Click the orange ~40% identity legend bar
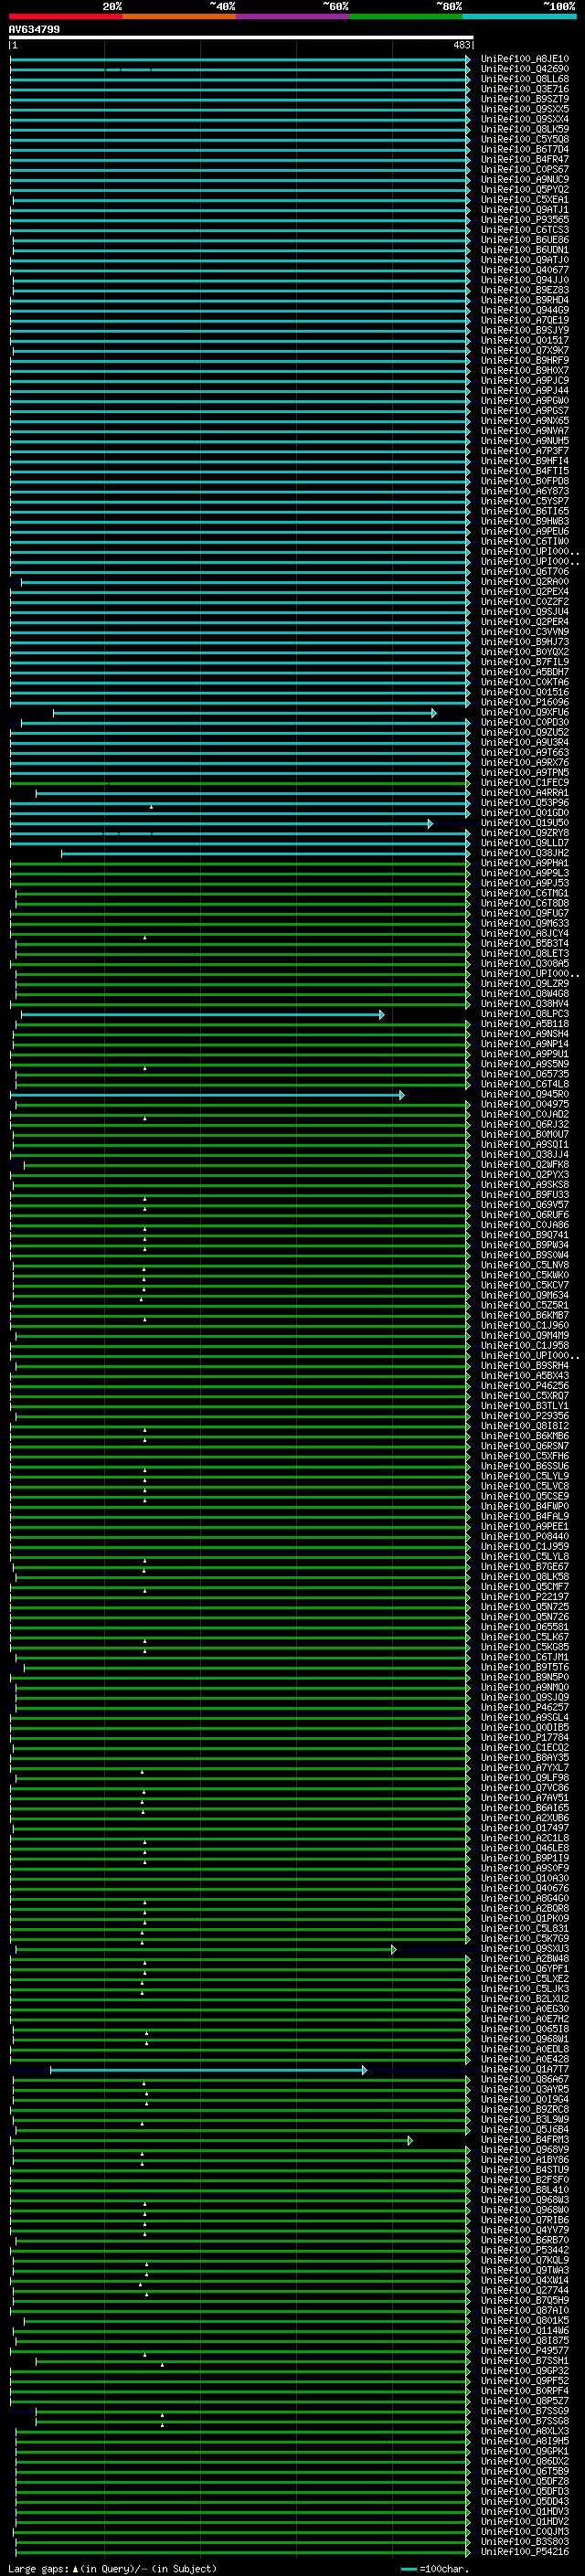This screenshot has width=585, height=2576. click(179, 17)
